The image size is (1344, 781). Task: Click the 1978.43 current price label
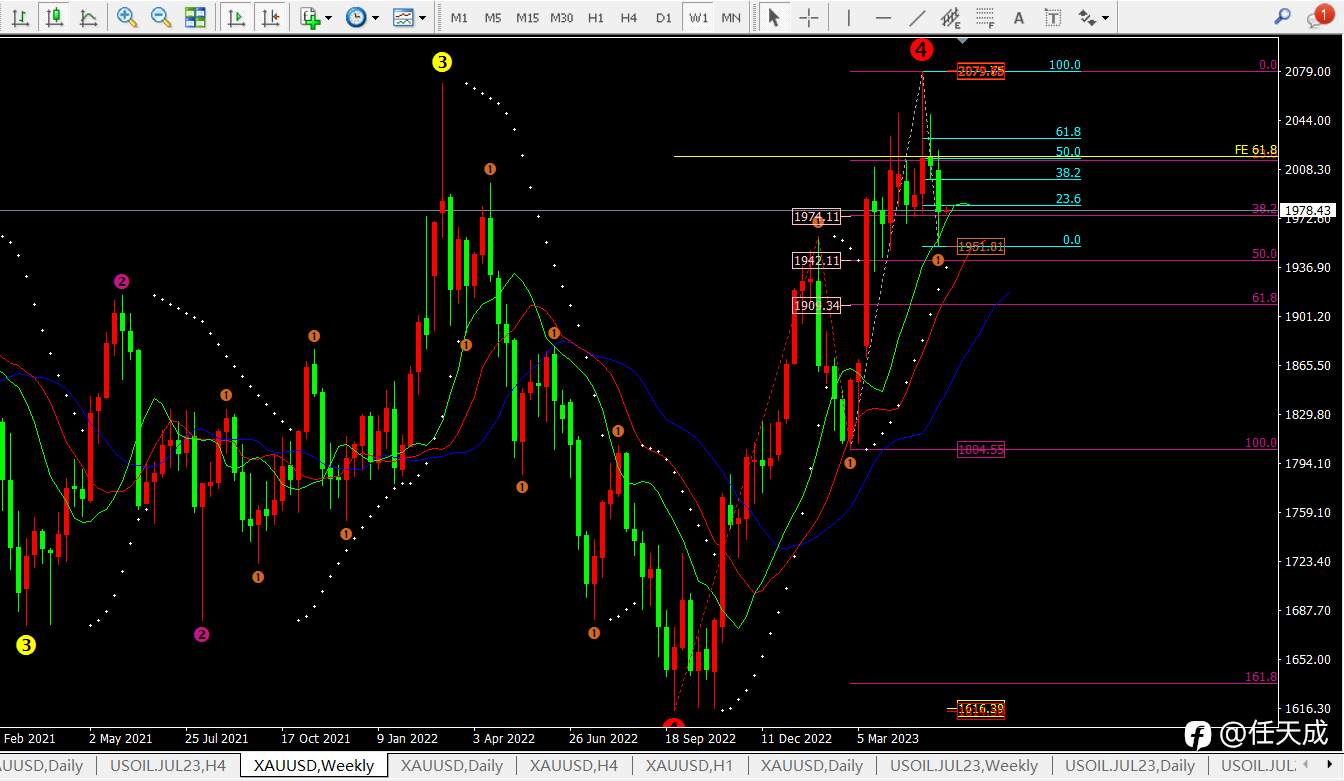click(1309, 210)
